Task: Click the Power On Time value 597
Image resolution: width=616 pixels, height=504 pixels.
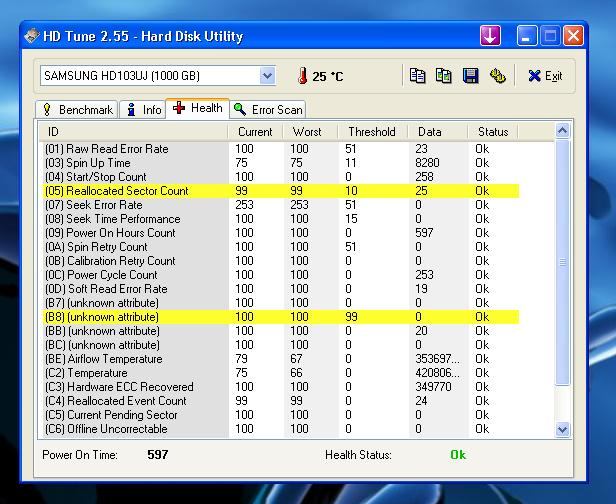Action: 158,455
